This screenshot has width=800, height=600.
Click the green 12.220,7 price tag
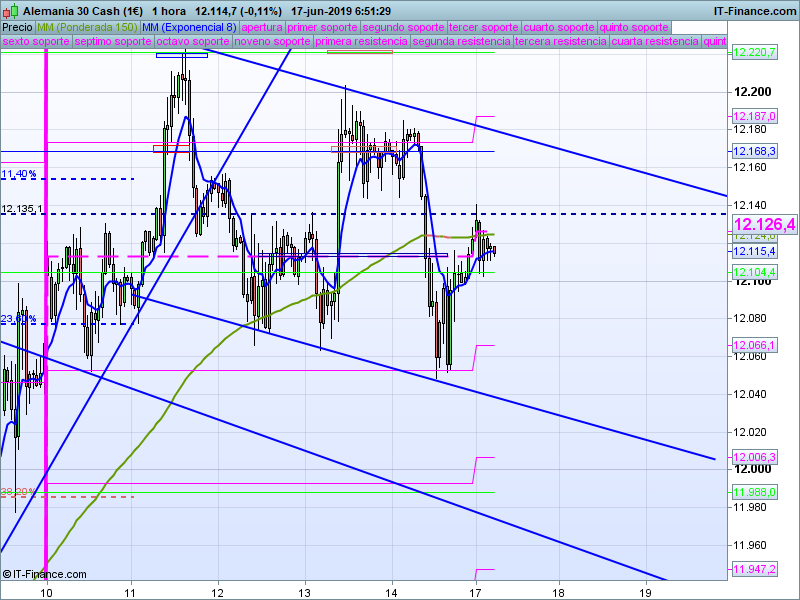[x=755, y=52]
